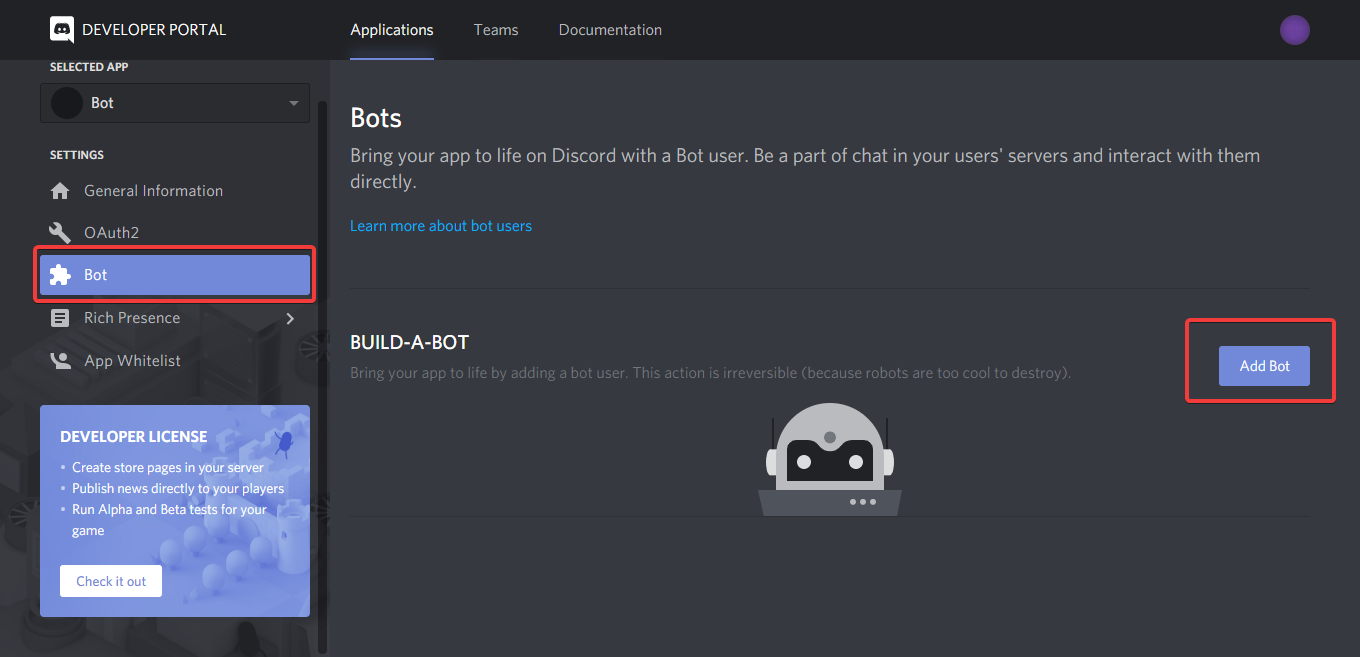Click the Developer License card heading
The image size is (1360, 657).
134,437
